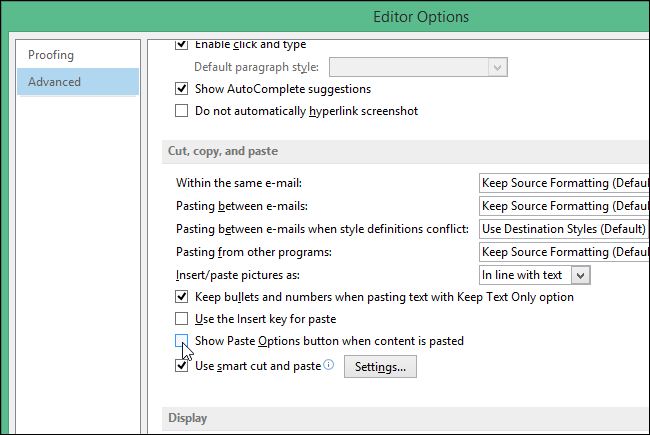Screen dimensions: 650x435
Task: Toggle Show AutoComplete suggestions checkbox
Action: [182, 89]
